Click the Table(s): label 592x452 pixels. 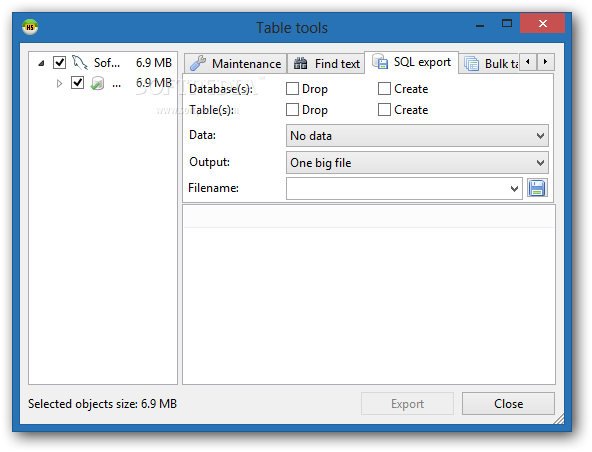click(211, 110)
